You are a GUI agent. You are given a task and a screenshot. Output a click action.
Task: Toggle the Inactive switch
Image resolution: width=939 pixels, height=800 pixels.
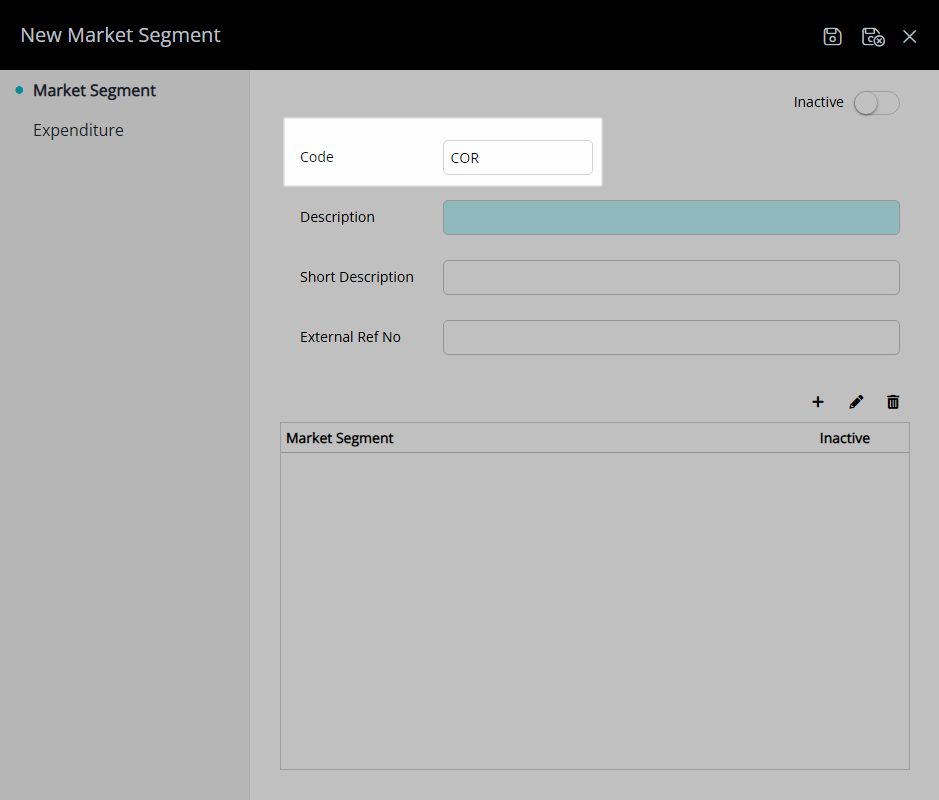pos(877,103)
